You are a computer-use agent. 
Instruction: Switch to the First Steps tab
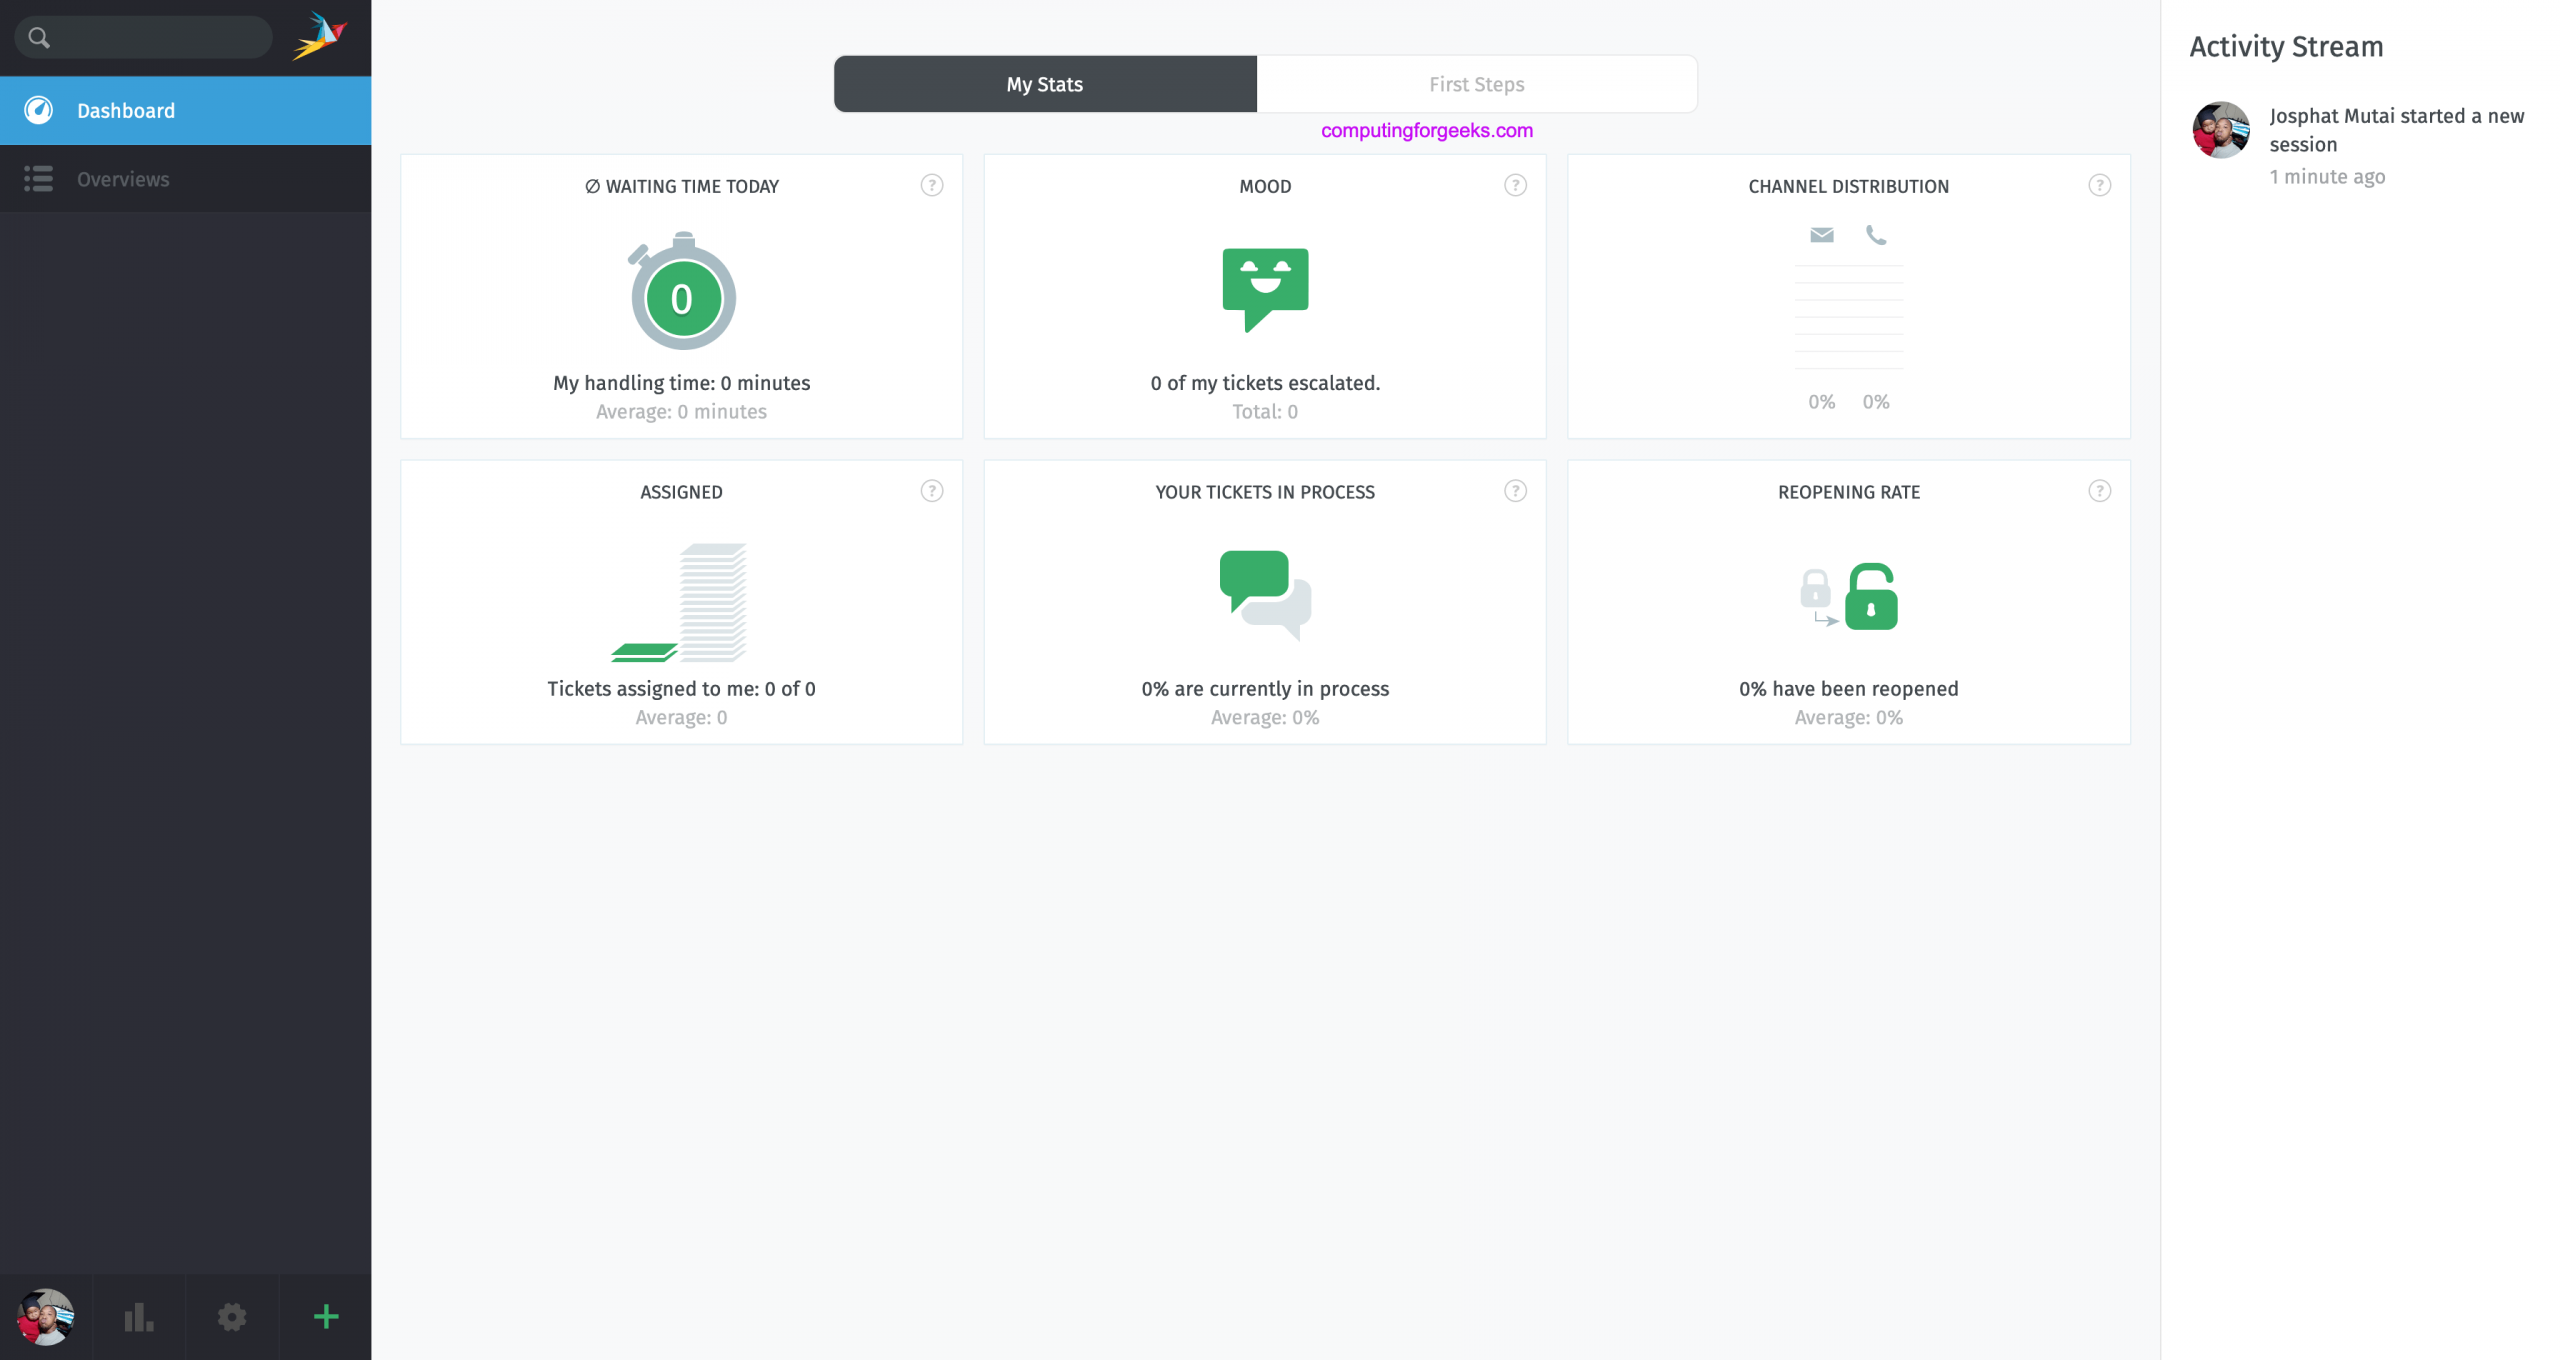click(x=1476, y=84)
